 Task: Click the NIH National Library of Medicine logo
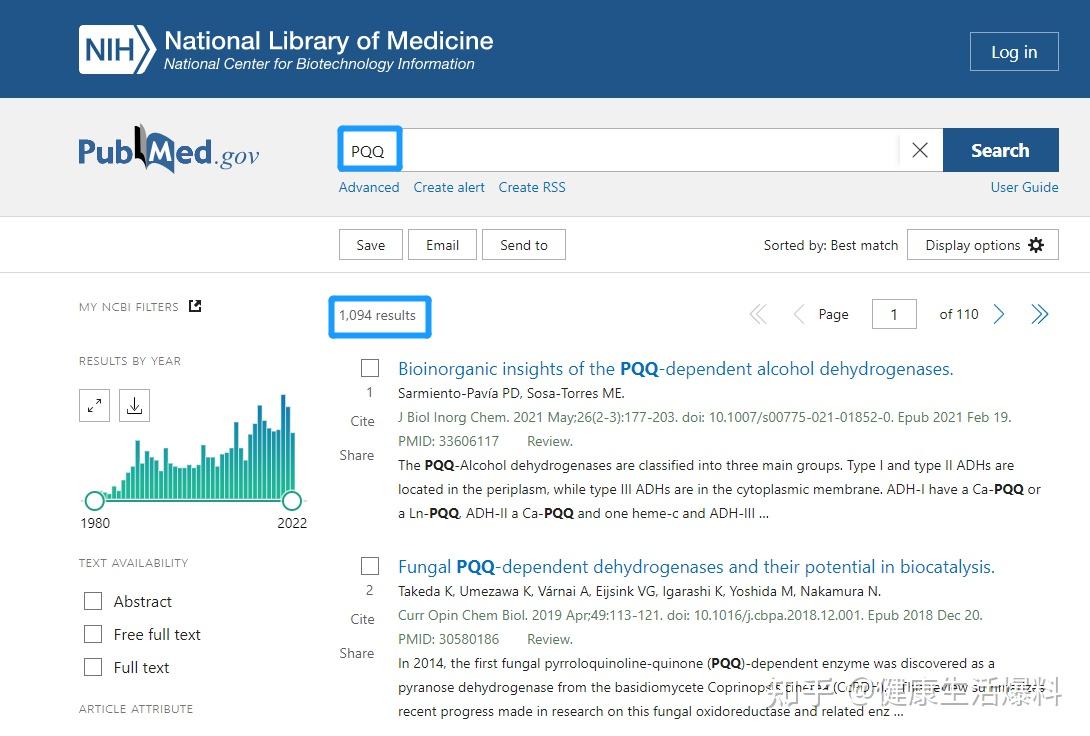click(286, 50)
